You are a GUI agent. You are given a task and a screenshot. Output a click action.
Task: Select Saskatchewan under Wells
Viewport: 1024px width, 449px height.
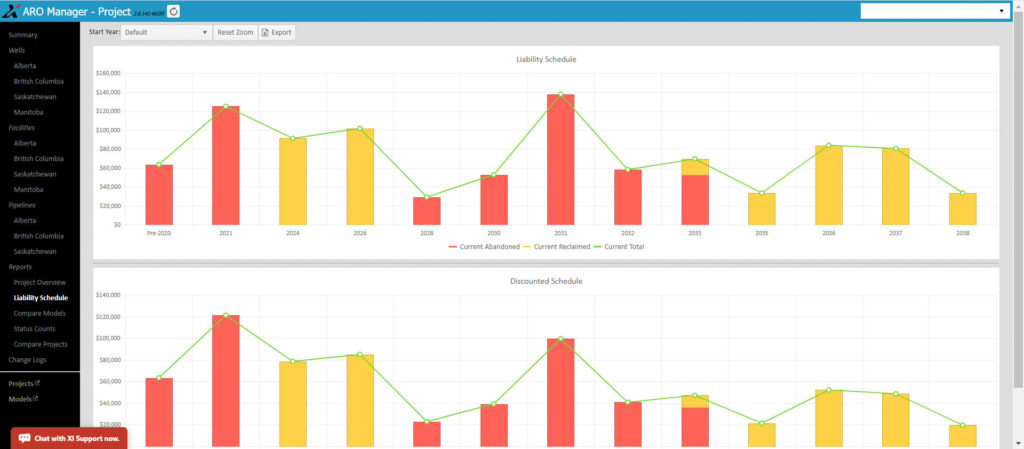pos(35,97)
